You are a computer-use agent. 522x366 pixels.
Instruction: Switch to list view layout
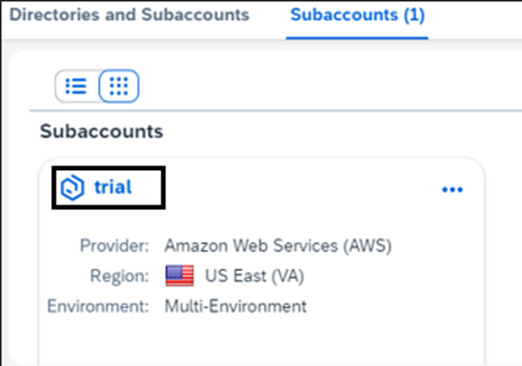click(x=76, y=86)
